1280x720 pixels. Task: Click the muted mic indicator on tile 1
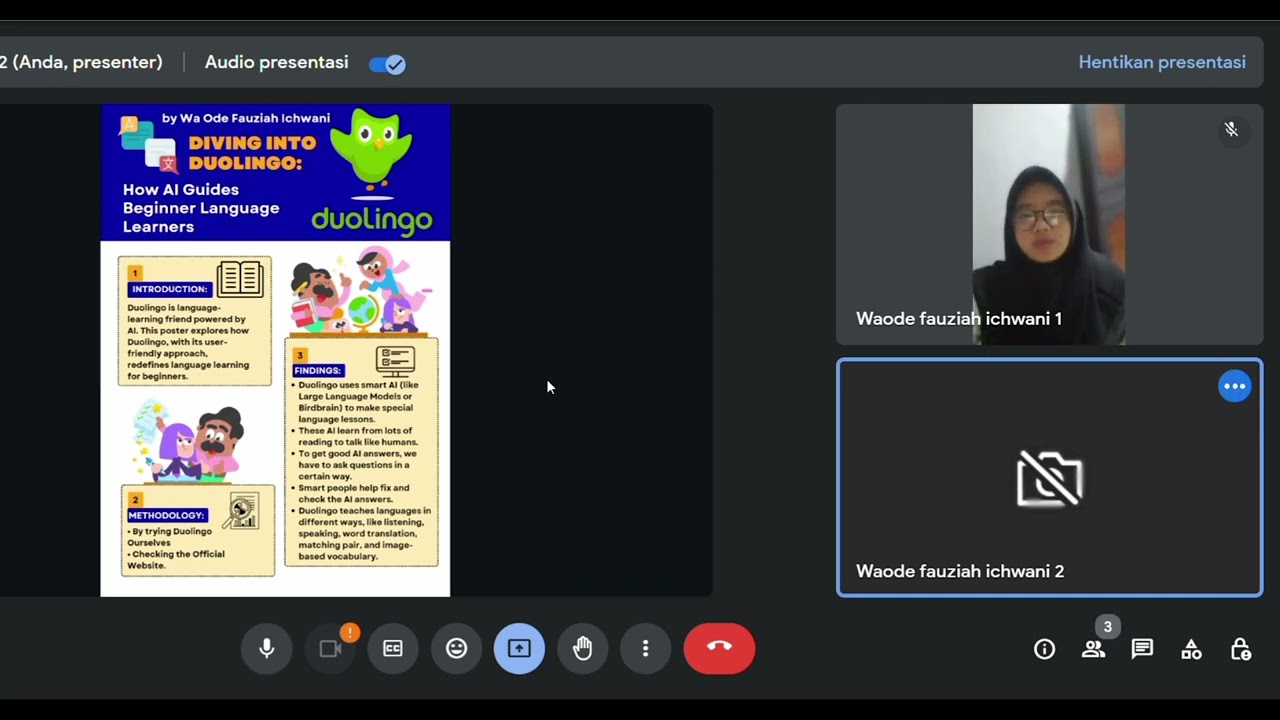point(1231,129)
